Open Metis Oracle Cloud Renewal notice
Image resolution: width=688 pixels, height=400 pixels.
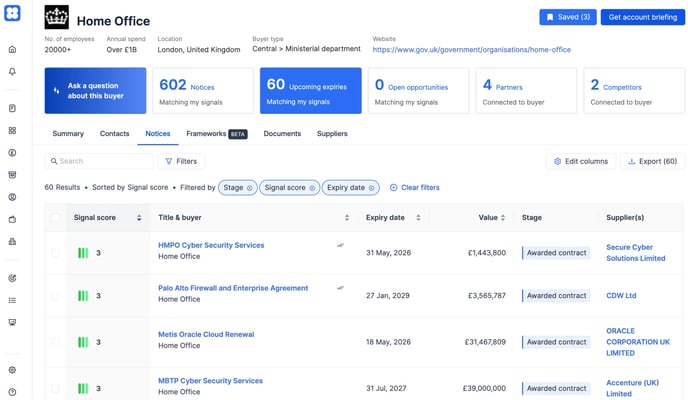206,334
